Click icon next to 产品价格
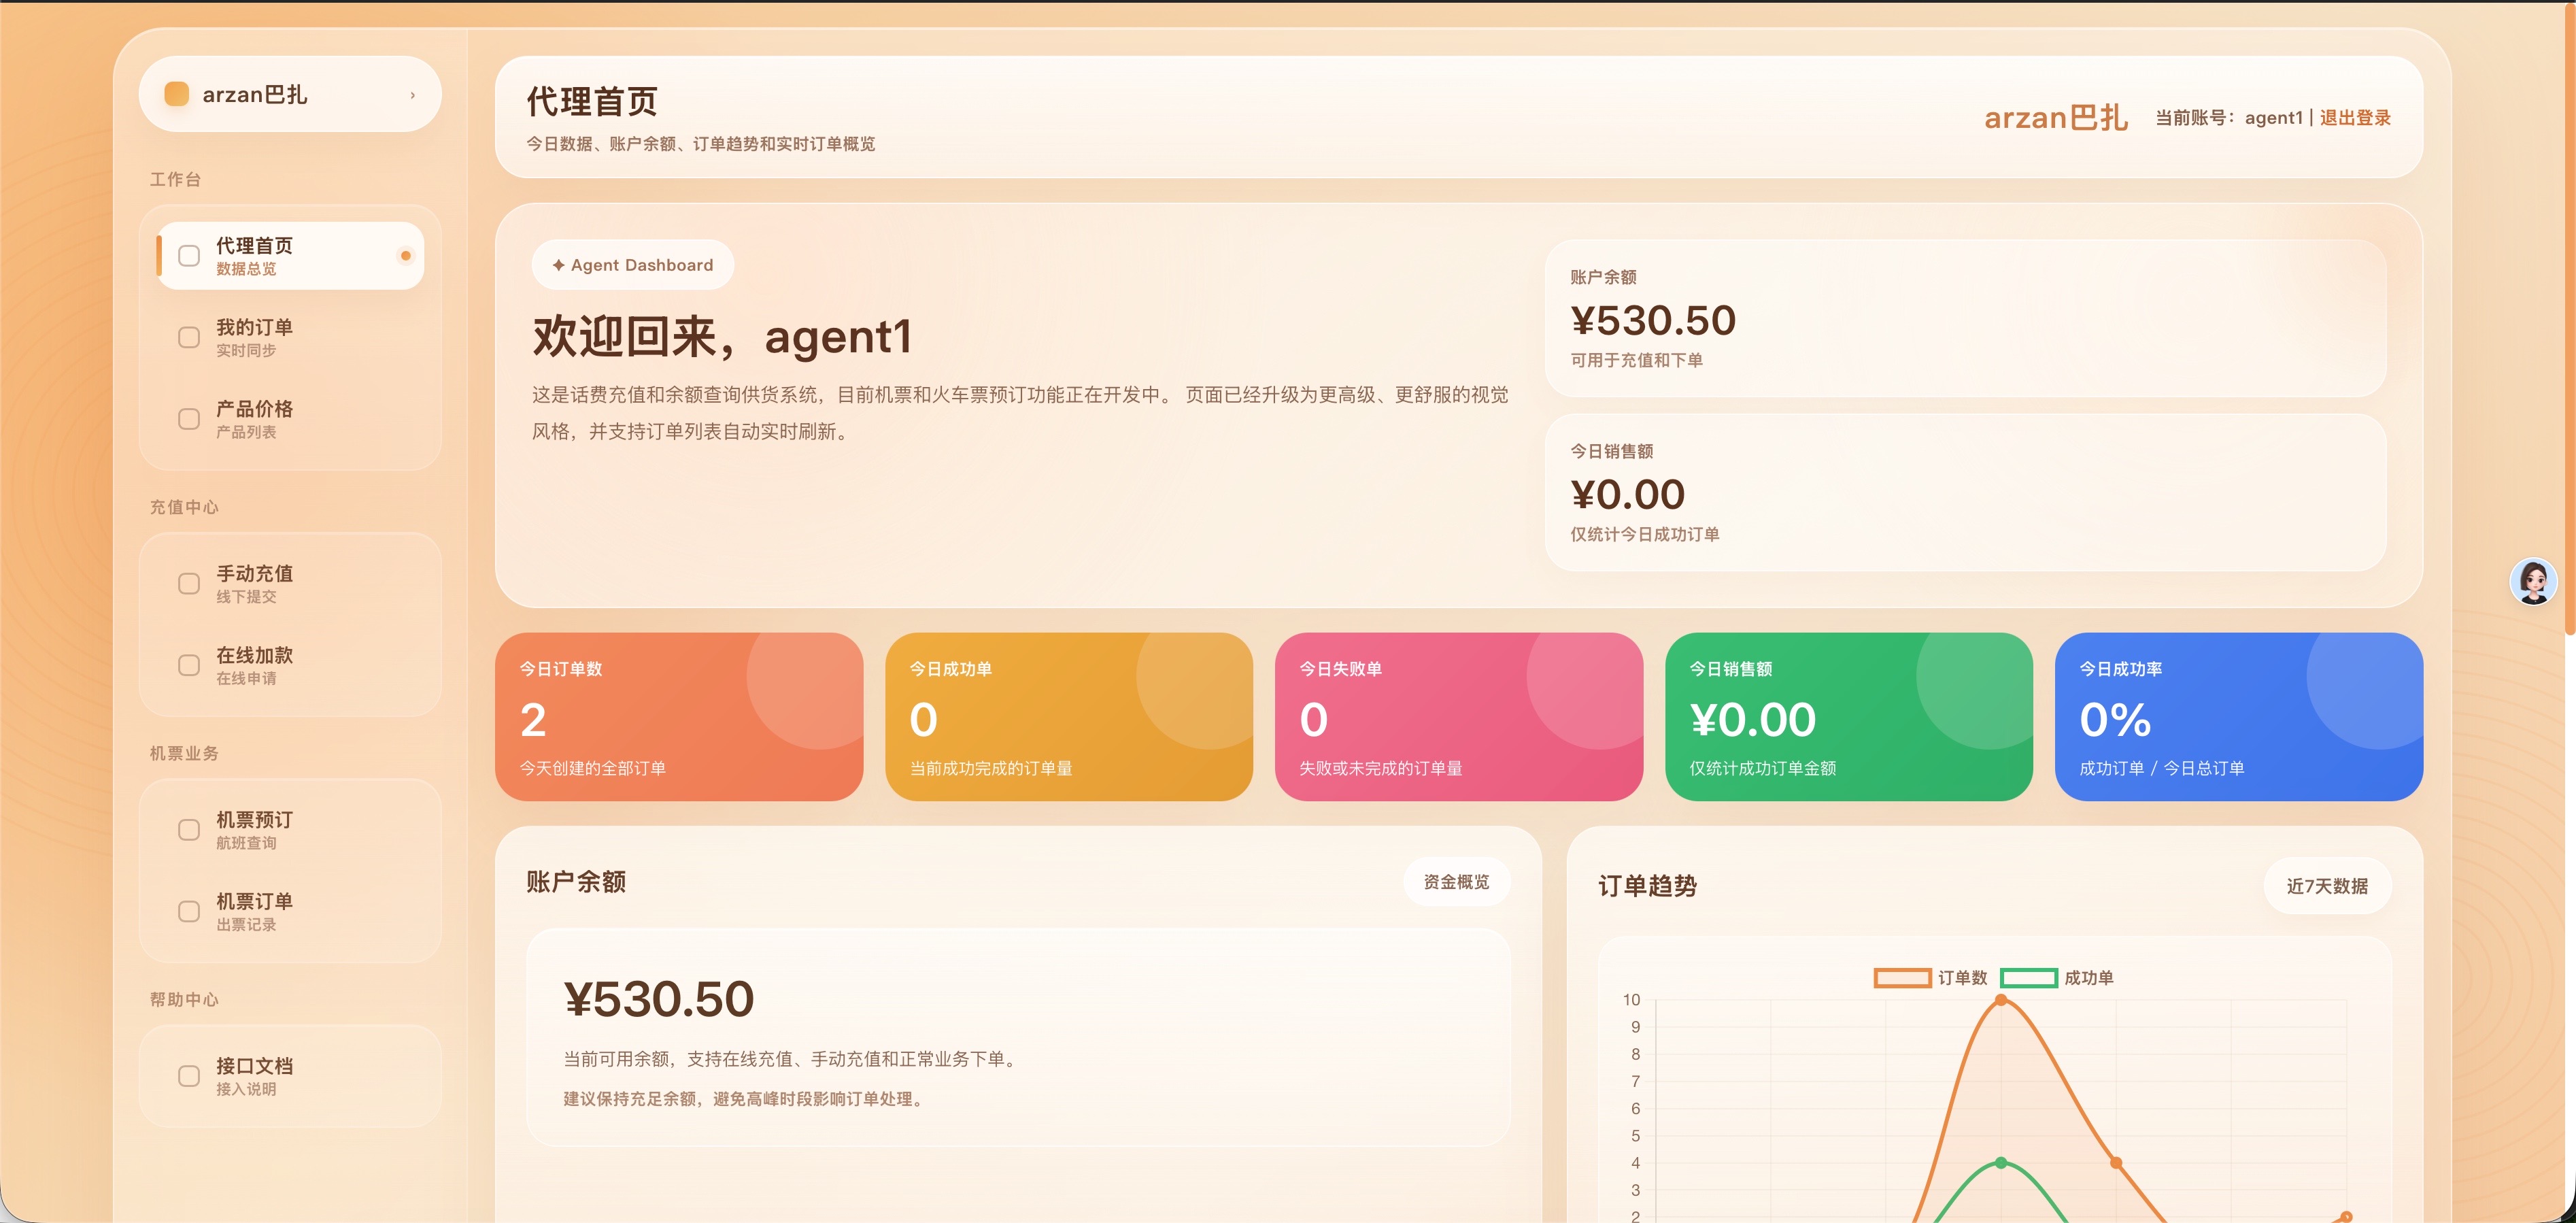This screenshot has width=2576, height=1223. click(x=189, y=419)
